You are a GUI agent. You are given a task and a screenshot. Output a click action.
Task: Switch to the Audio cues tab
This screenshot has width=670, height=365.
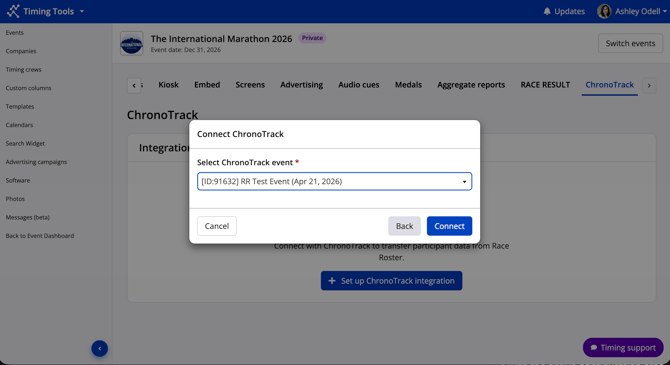tap(359, 85)
